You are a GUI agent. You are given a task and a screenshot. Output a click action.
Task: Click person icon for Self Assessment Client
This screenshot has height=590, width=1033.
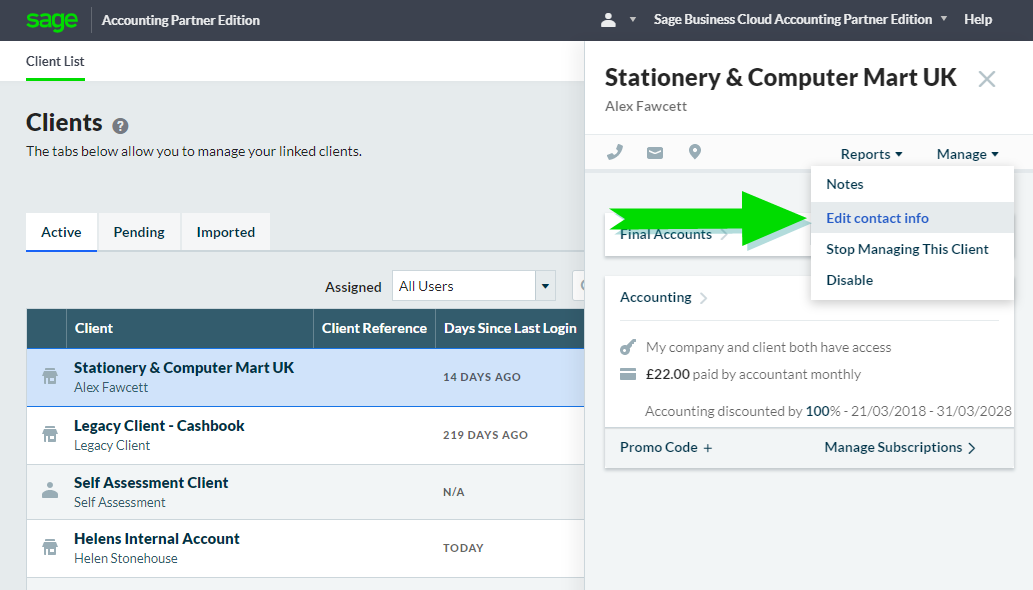[49, 491]
